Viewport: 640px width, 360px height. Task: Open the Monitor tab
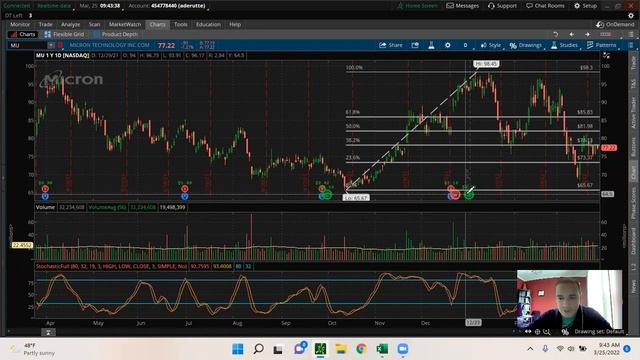pyautogui.click(x=20, y=24)
